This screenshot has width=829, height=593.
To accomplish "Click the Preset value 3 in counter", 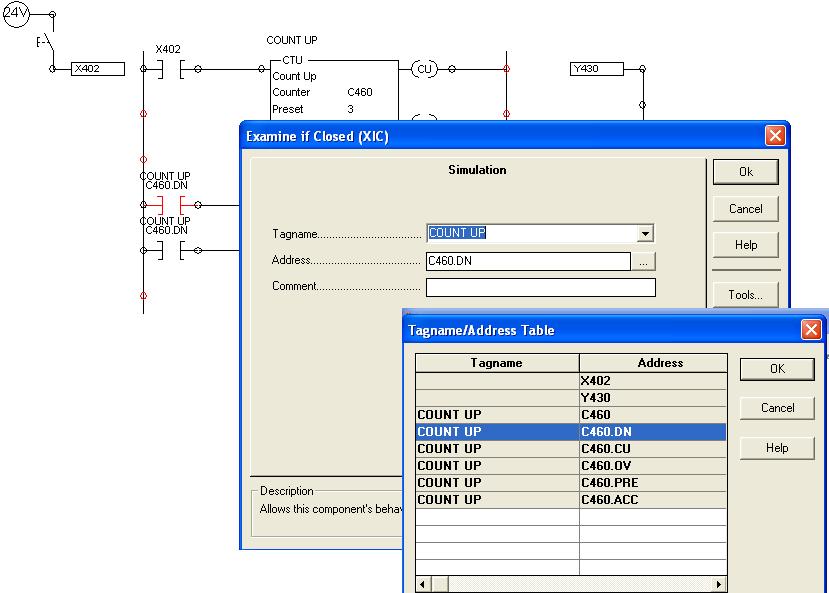I will click(x=350, y=109).
